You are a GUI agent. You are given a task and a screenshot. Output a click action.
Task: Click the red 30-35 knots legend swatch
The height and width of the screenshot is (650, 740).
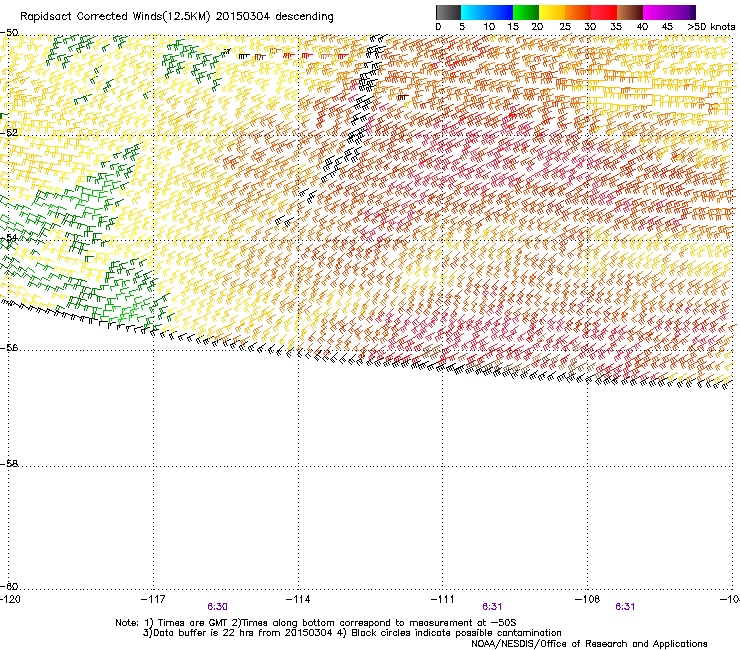pyautogui.click(x=604, y=12)
